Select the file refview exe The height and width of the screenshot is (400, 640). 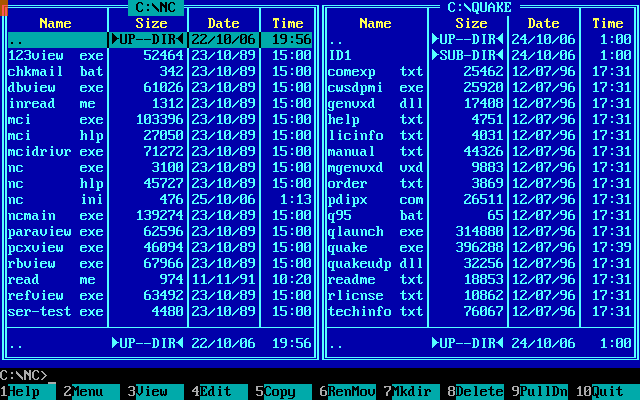pyautogui.click(x=160, y=296)
